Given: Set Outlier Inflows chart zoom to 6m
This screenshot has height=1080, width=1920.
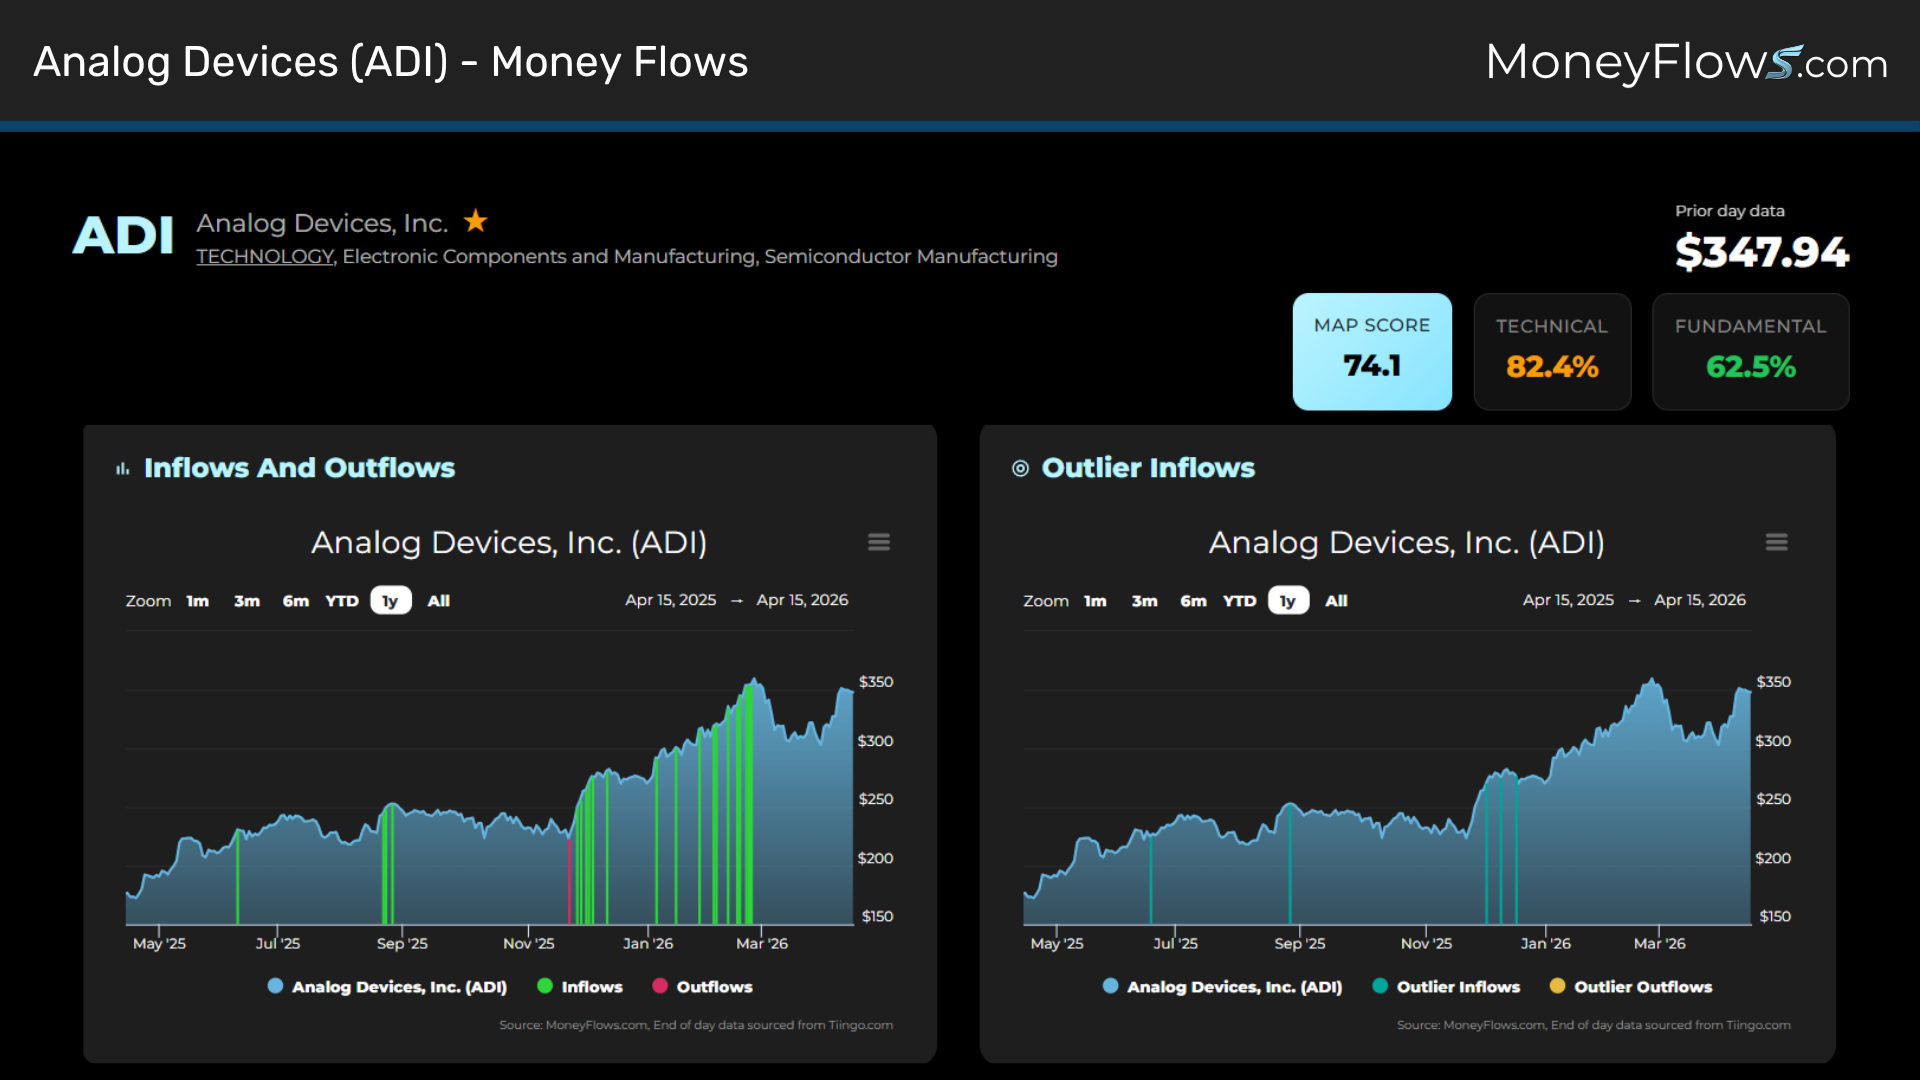Looking at the screenshot, I should [x=1192, y=601].
